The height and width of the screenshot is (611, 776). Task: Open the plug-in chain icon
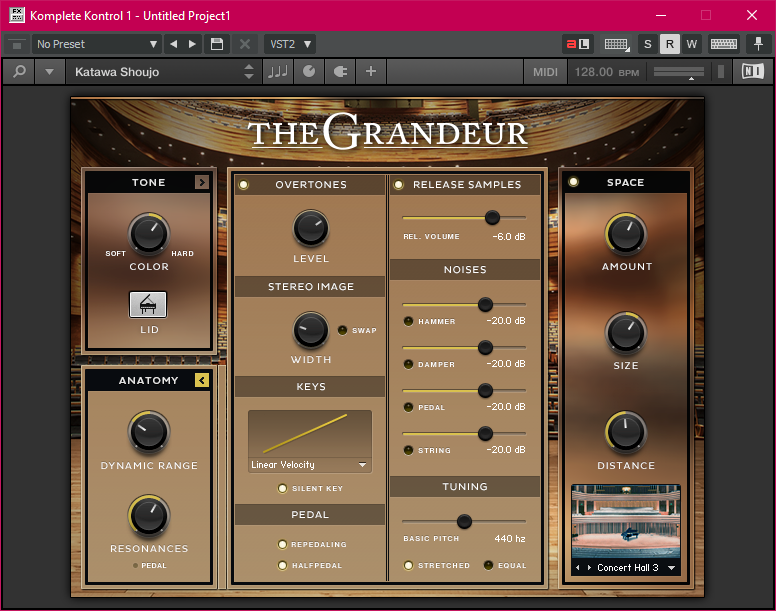(x=340, y=72)
